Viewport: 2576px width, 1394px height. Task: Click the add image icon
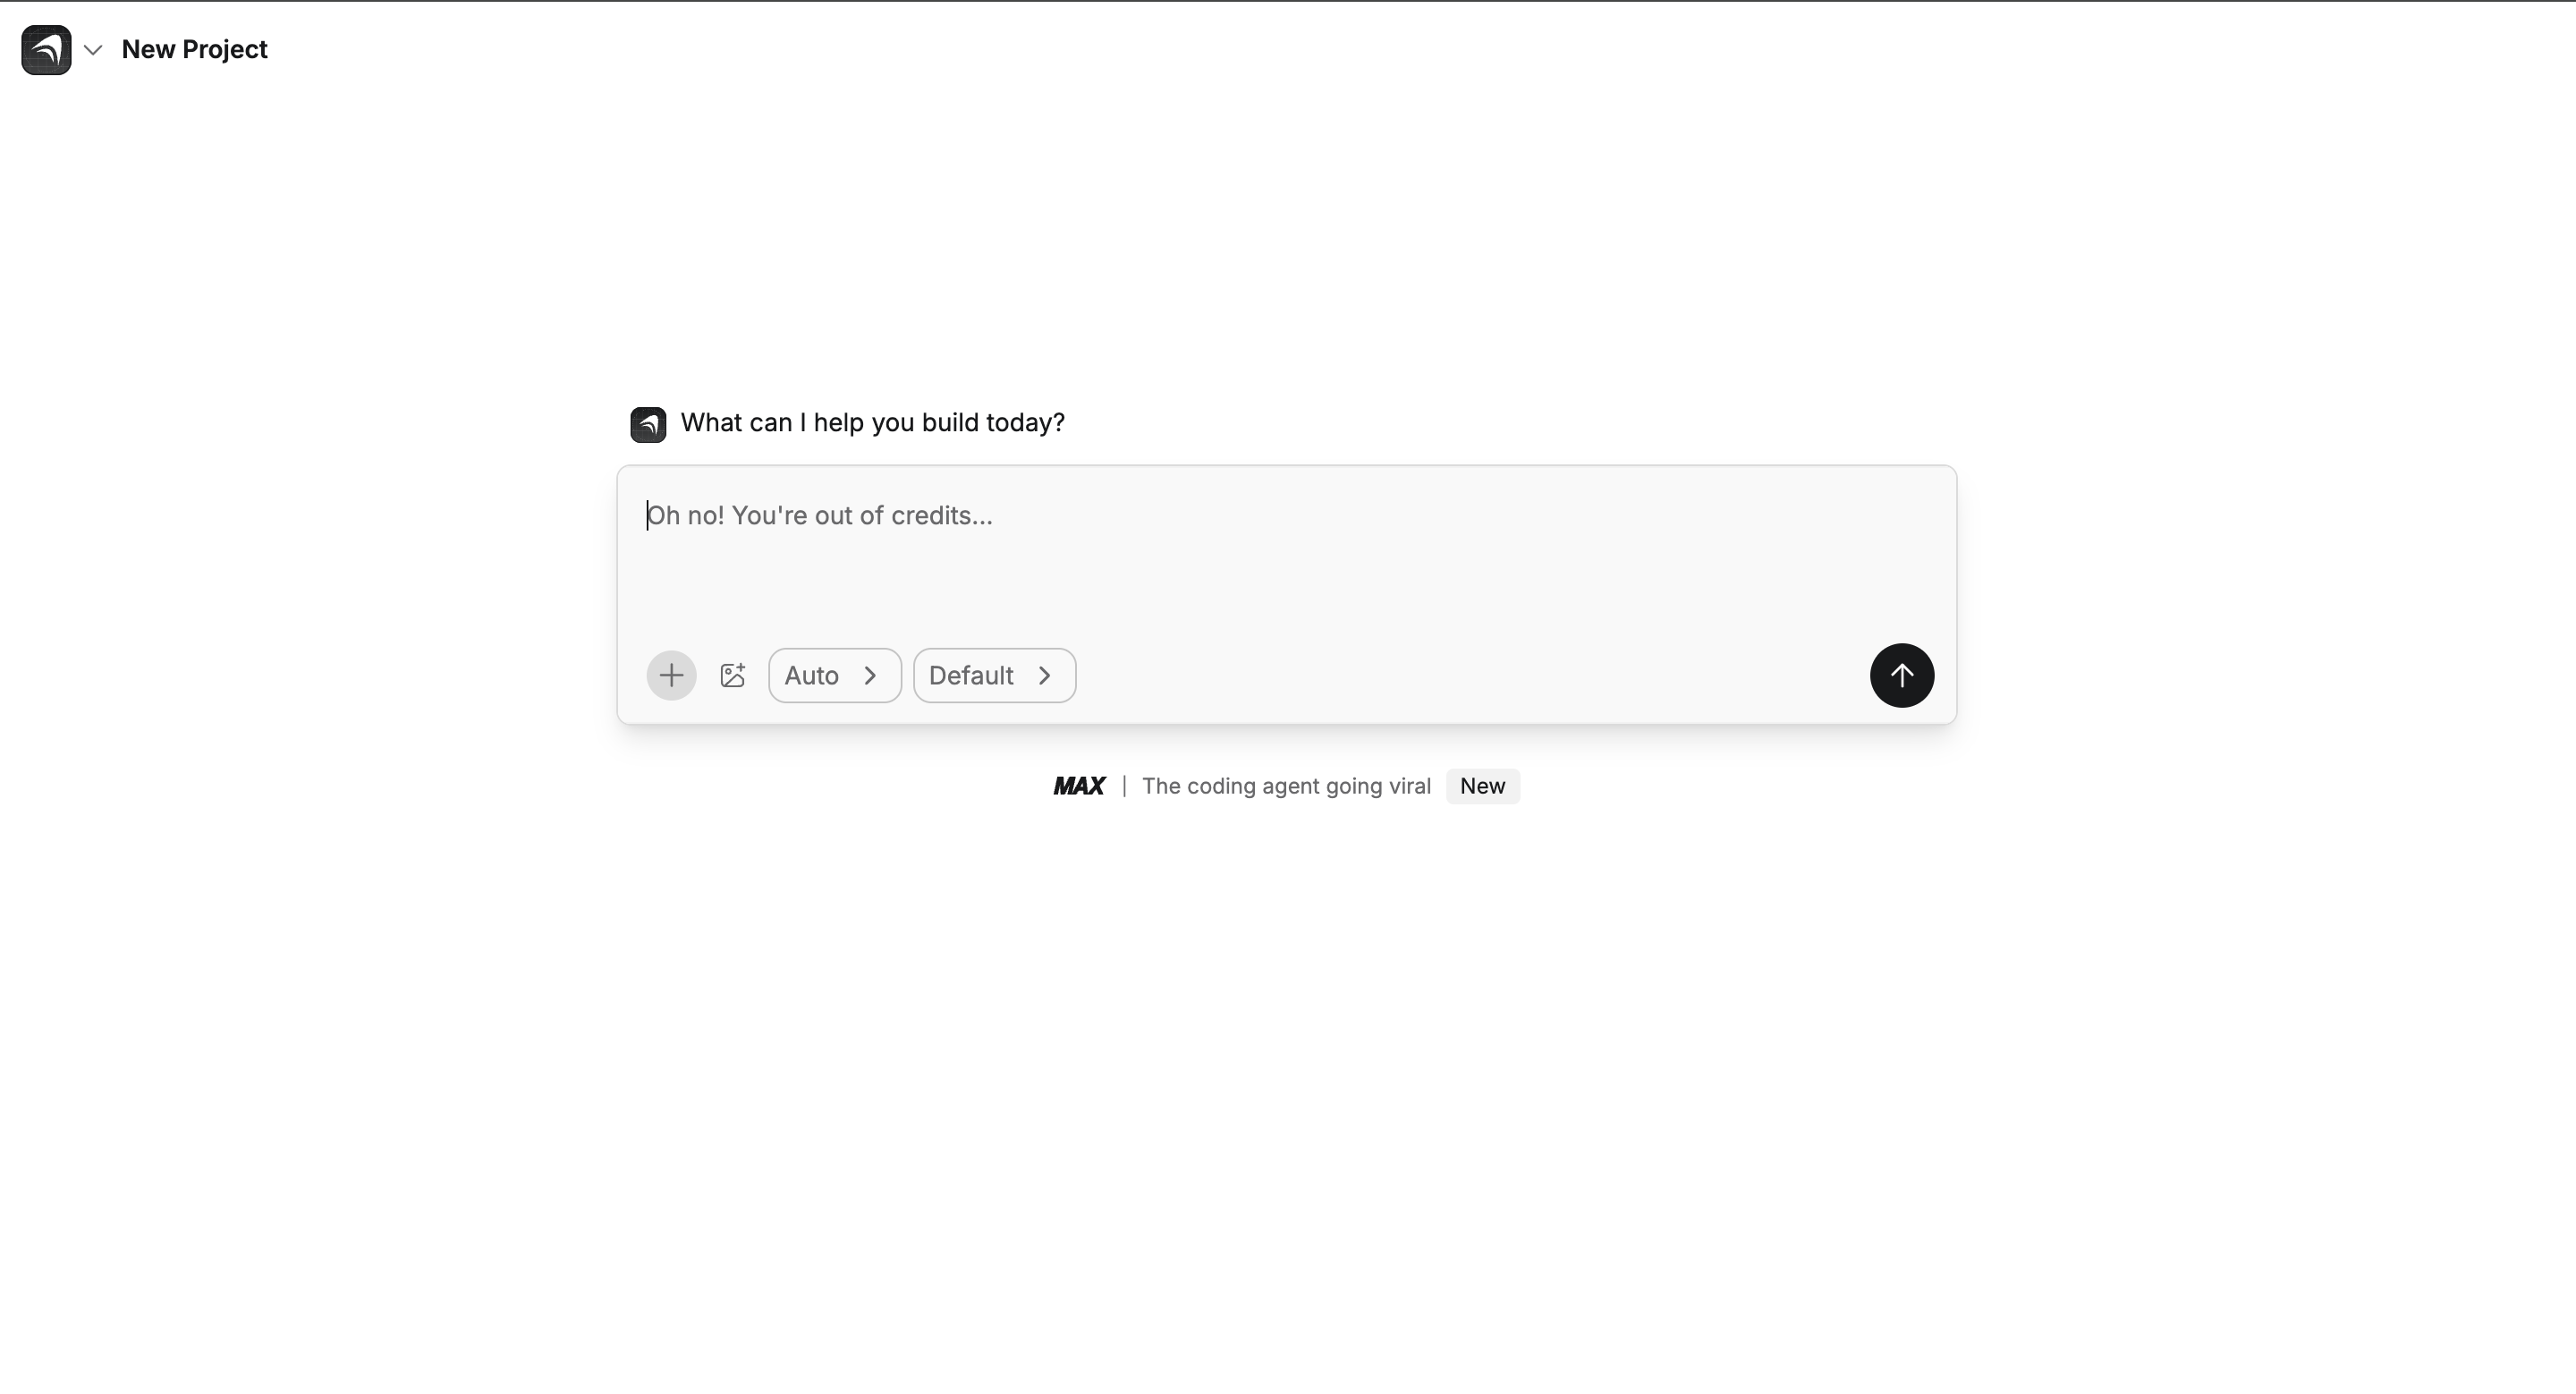732,676
